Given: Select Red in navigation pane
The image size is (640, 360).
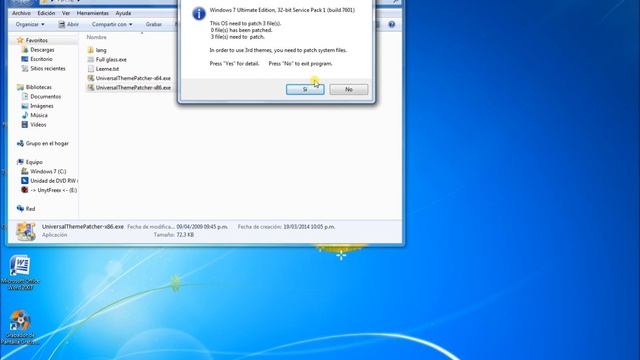Looking at the screenshot, I should [x=30, y=209].
